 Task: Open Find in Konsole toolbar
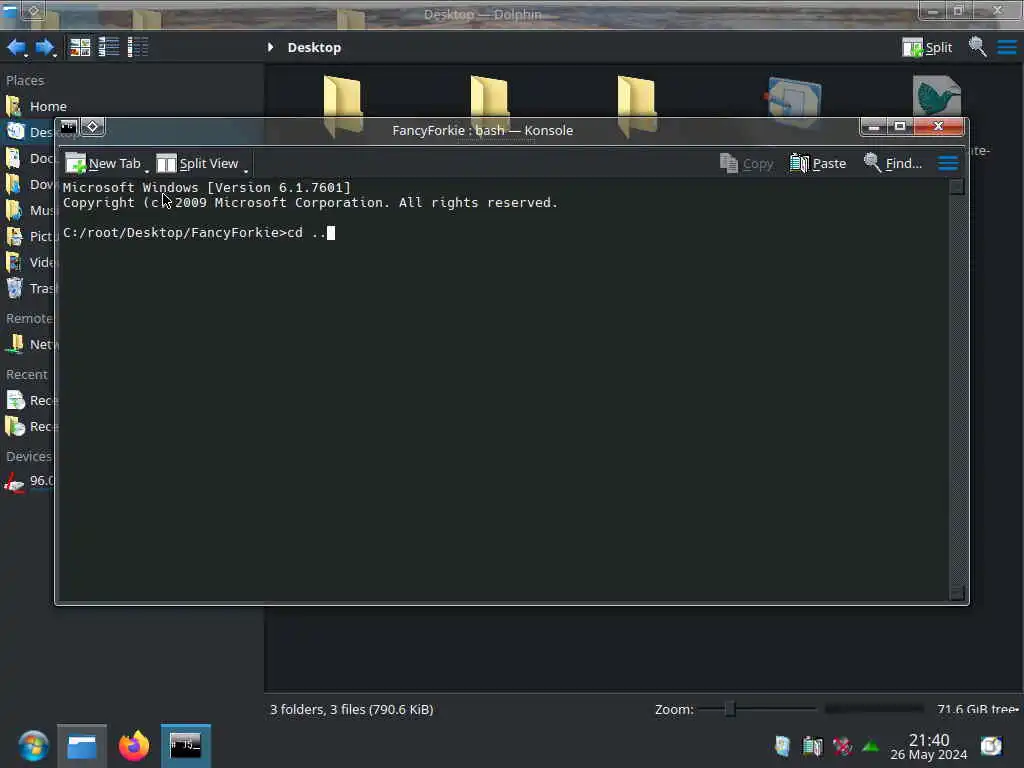tap(893, 163)
